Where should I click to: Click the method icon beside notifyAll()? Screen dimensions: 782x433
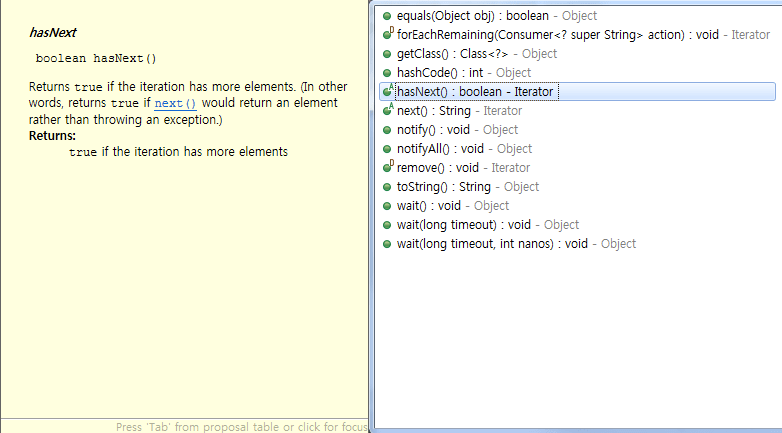[x=387, y=149]
